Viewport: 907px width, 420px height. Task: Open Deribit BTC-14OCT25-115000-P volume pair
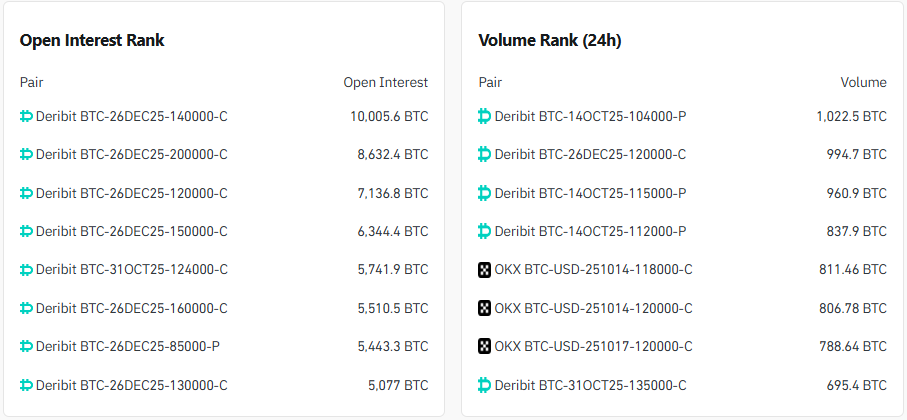click(x=590, y=193)
